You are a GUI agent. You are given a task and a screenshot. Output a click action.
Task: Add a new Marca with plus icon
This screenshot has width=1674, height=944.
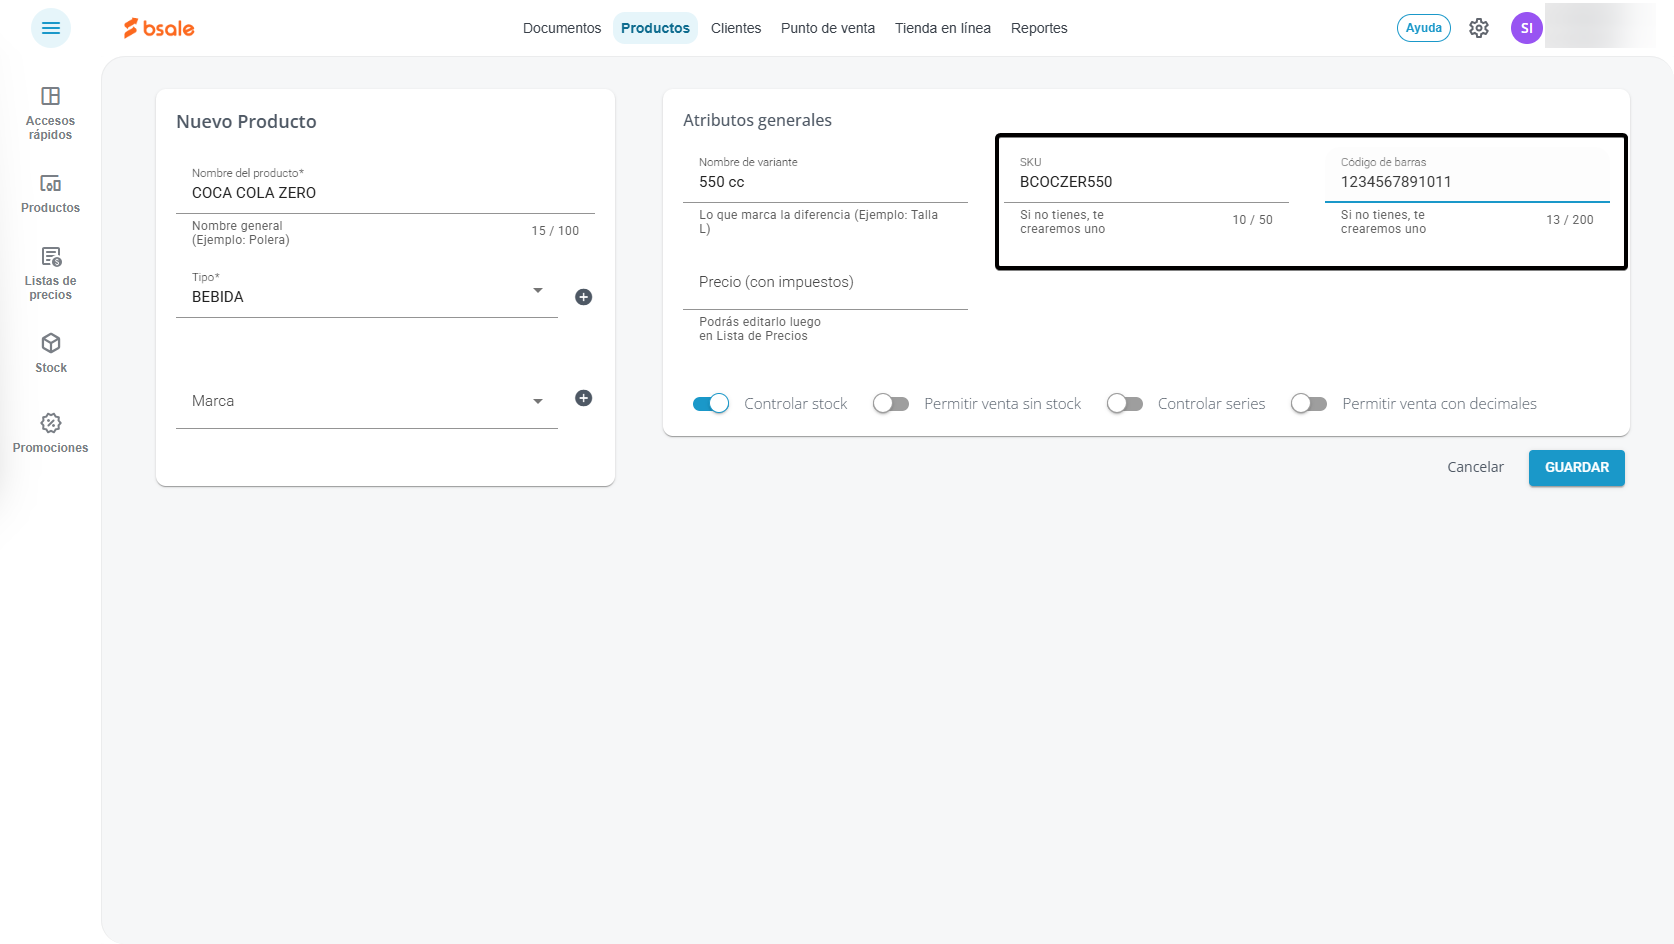click(584, 398)
